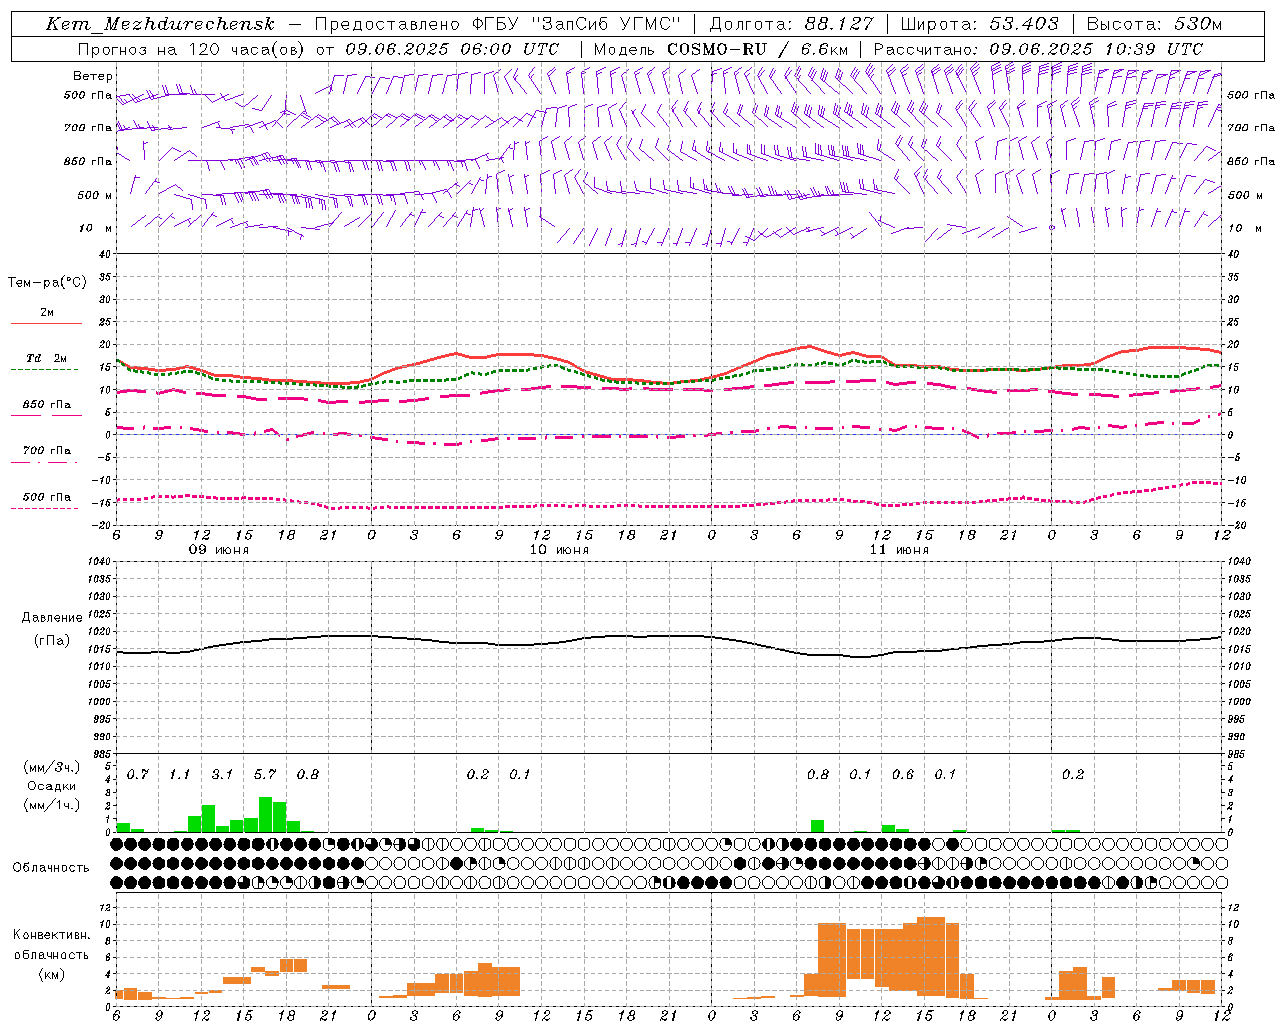Click the 'Высота: 530м' elevation value
Screen dimensions: 1280x1024
[1154, 24]
